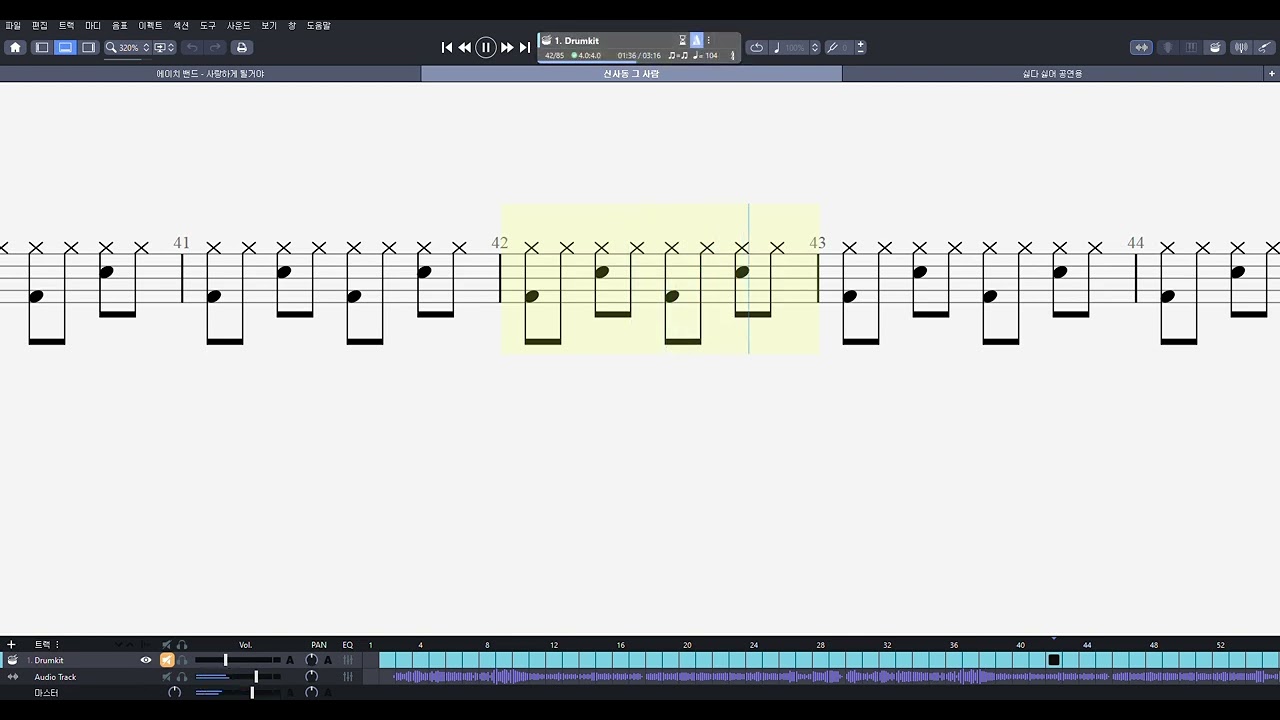
Task: Mute the Audio Track
Action: [167, 677]
